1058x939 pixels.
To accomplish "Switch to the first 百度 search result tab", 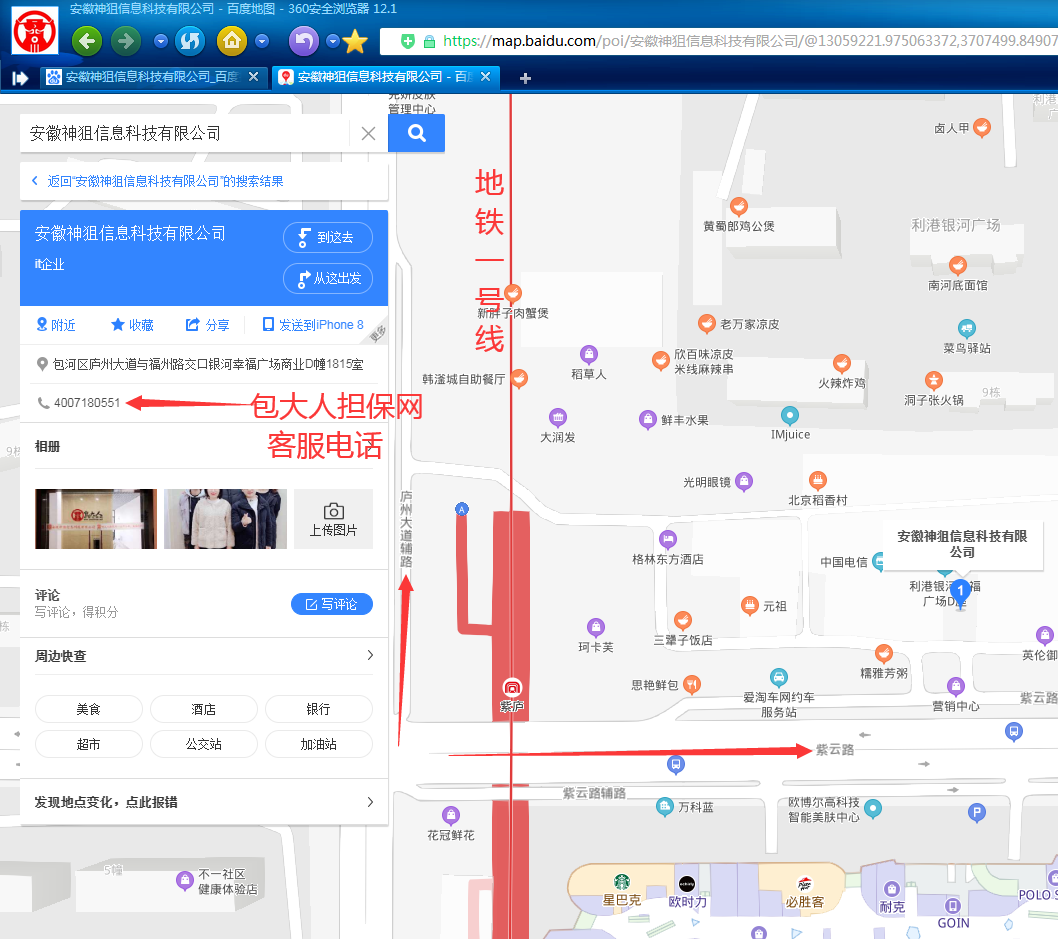I will (x=150, y=76).
